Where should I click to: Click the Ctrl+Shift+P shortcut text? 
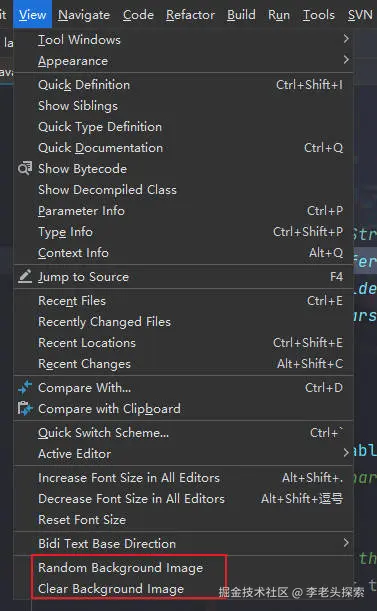308,232
